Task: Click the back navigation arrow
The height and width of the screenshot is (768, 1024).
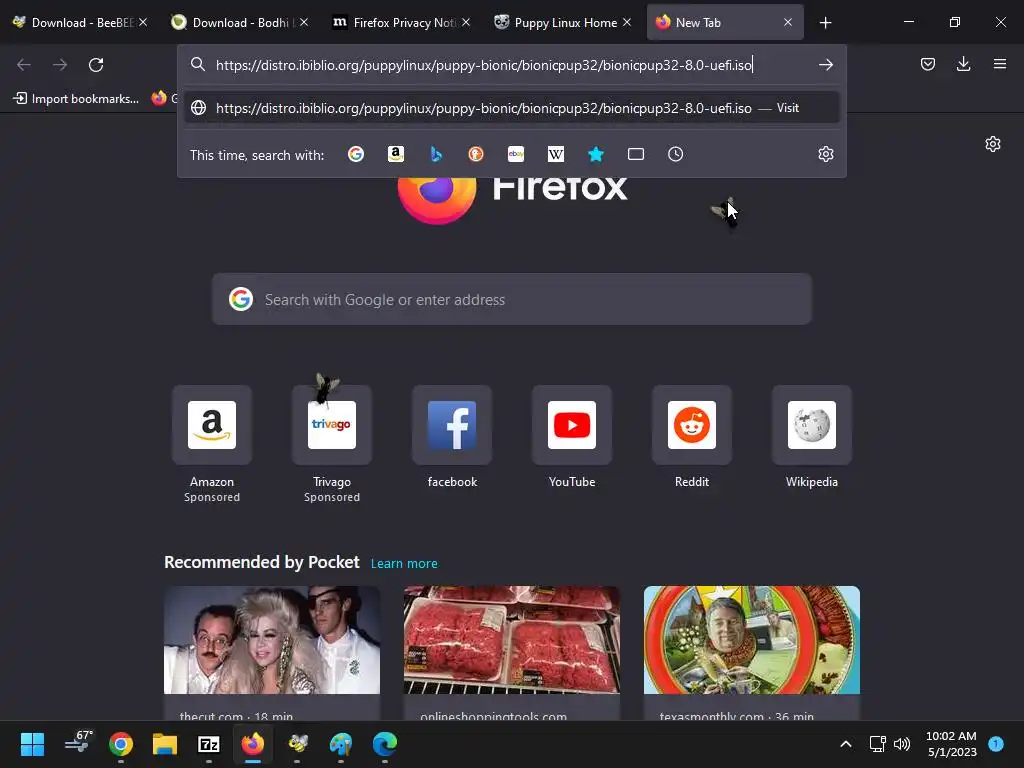Action: 24,65
